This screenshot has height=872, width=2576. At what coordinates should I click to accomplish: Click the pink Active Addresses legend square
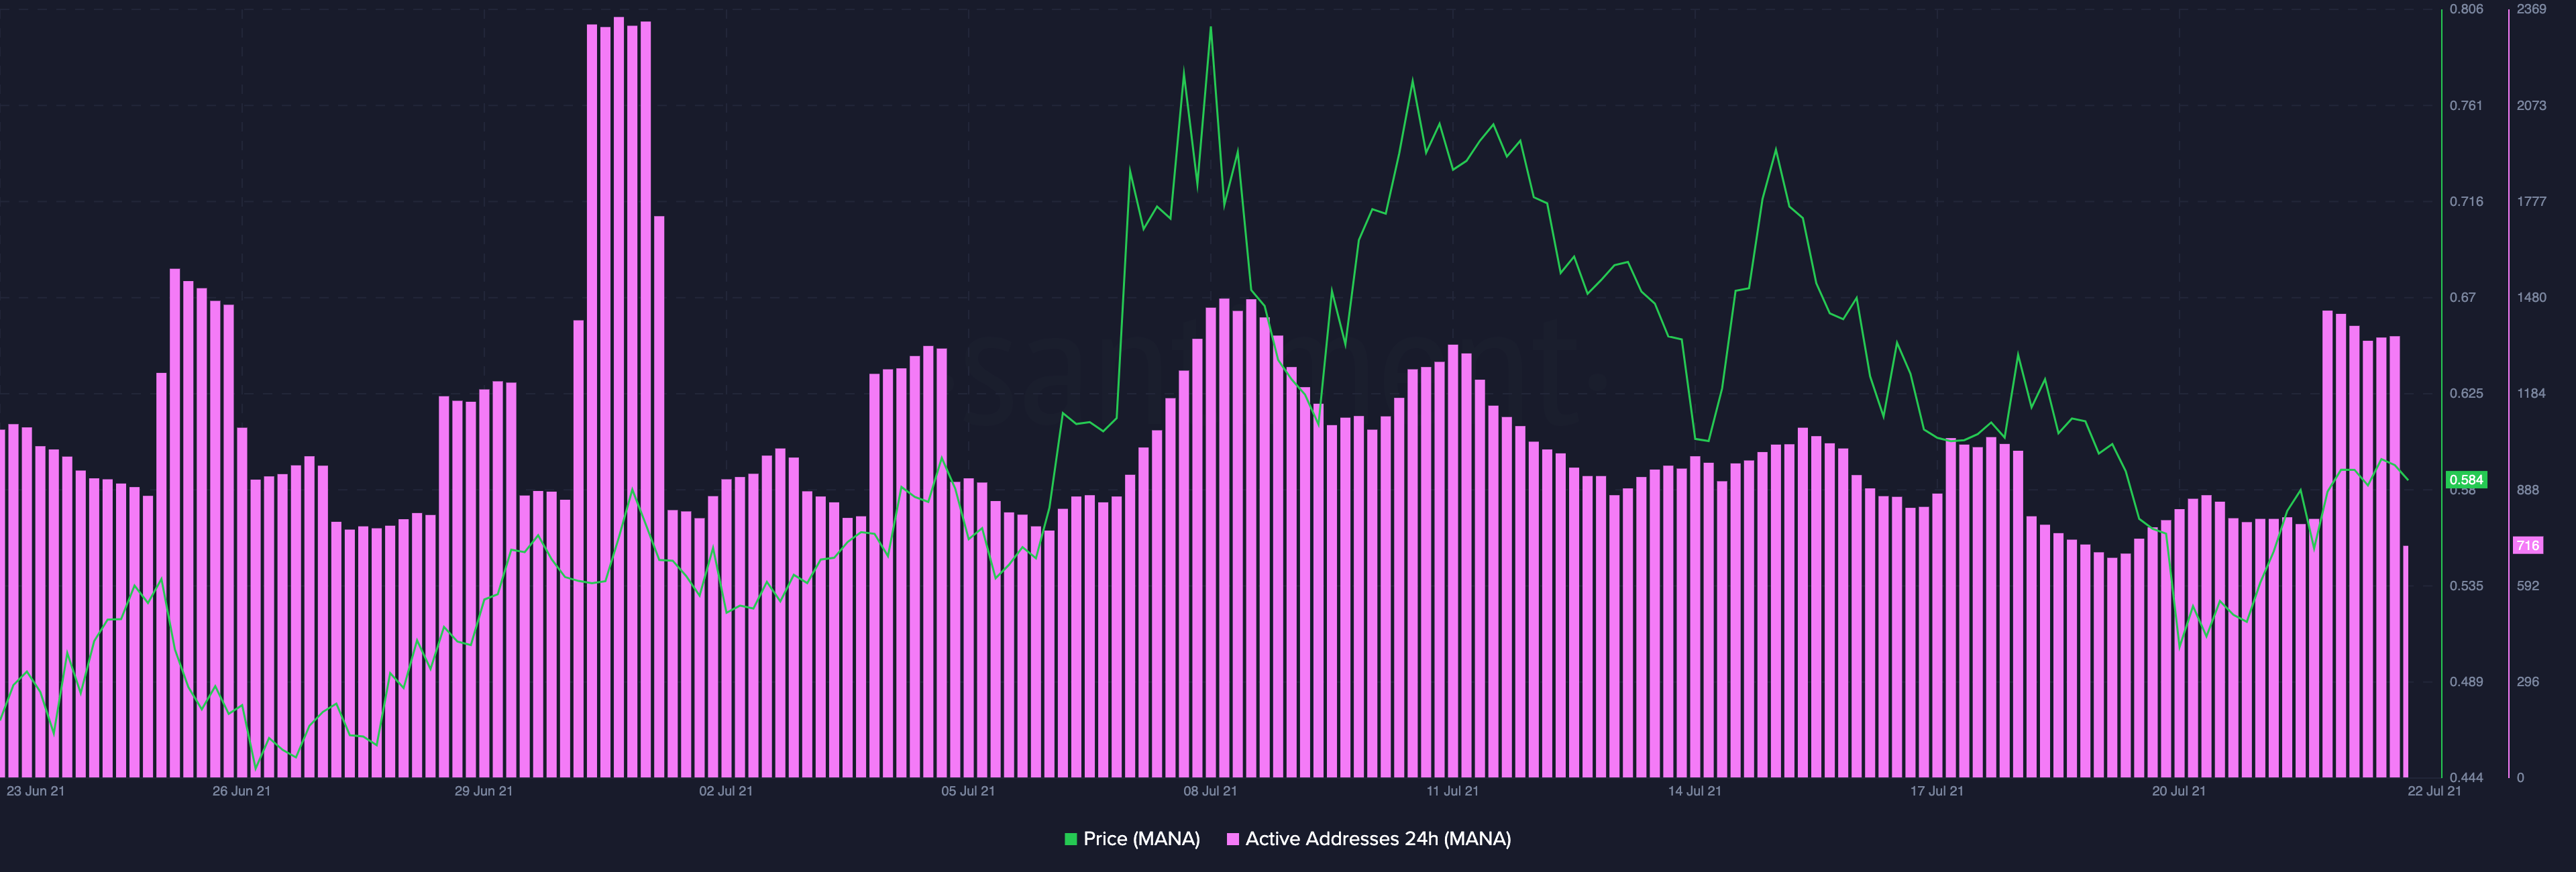click(1233, 839)
